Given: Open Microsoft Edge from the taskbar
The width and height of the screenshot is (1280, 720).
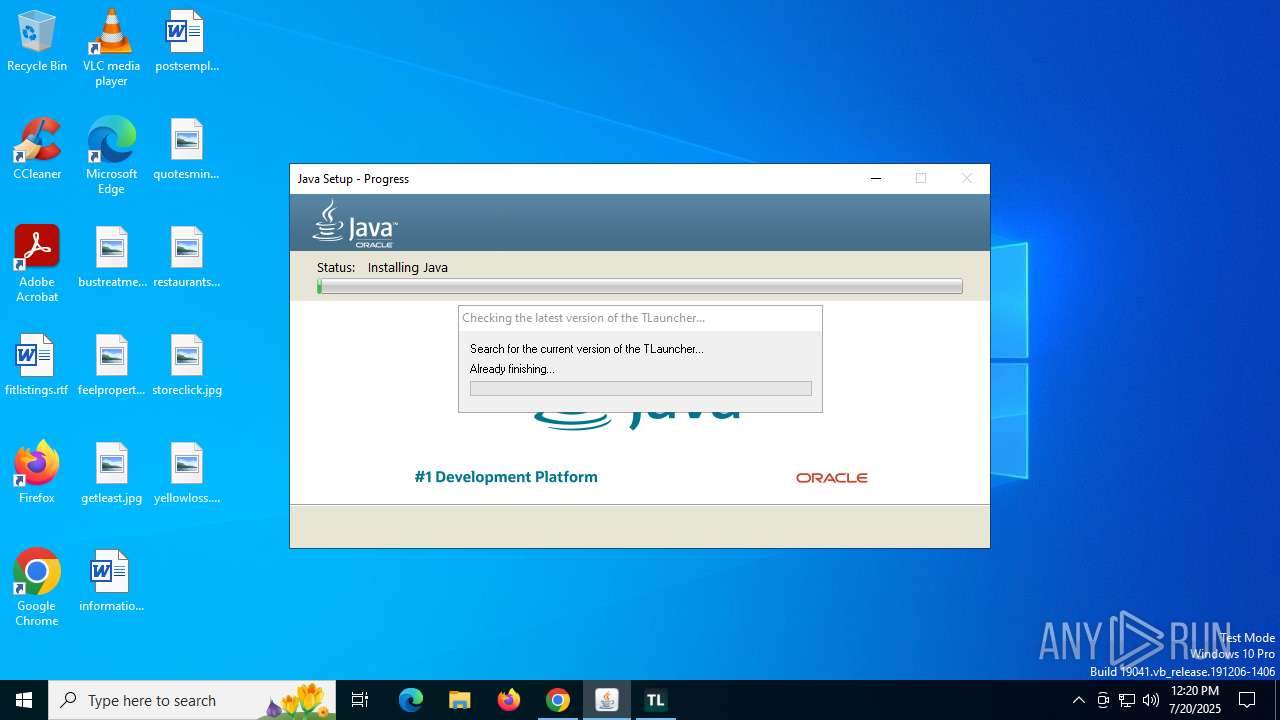Looking at the screenshot, I should pyautogui.click(x=411, y=700).
